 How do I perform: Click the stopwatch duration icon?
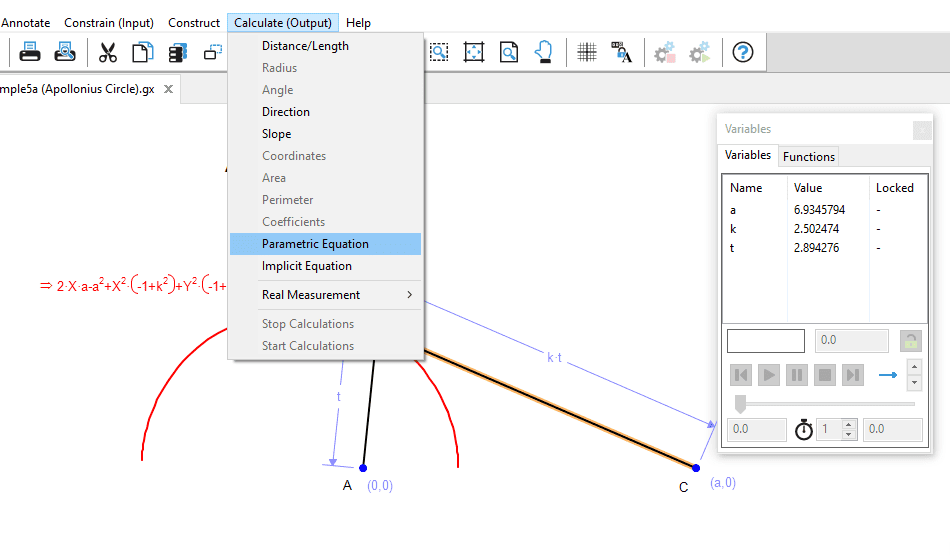[x=803, y=430]
